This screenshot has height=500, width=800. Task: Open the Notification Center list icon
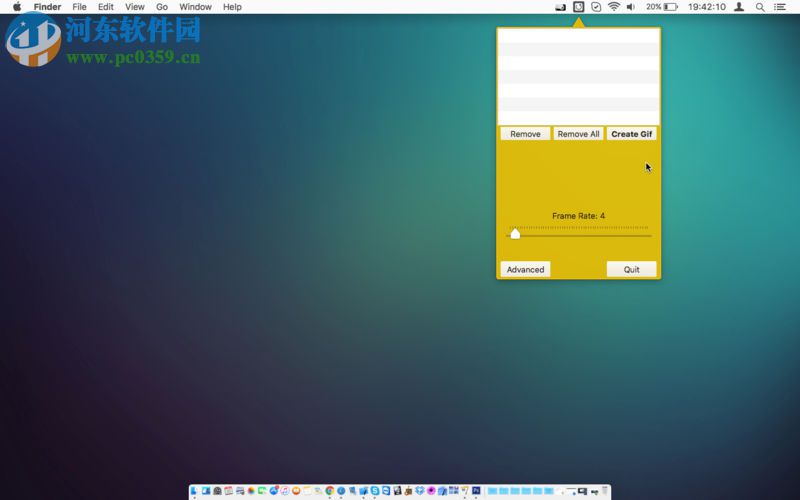[x=780, y=7]
